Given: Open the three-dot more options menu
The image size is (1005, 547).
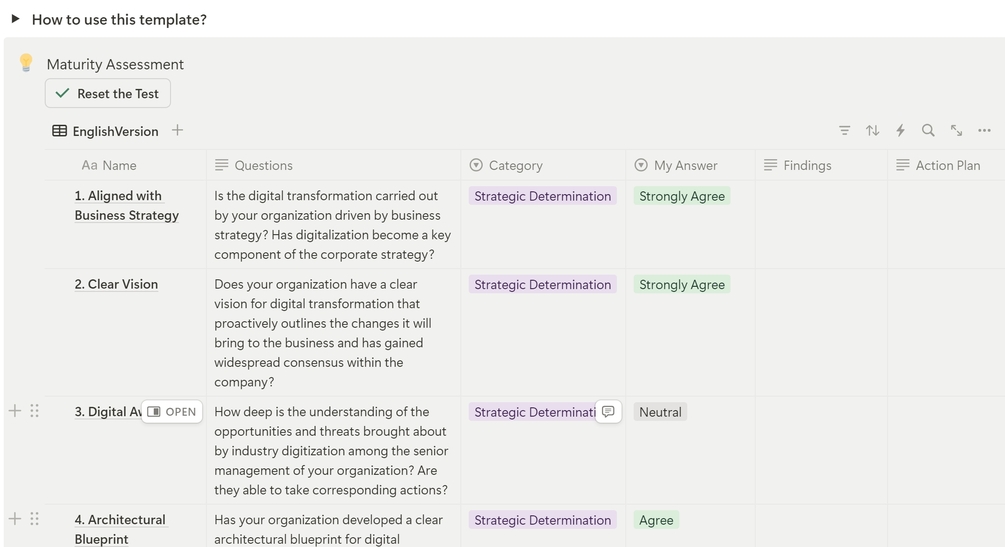Looking at the screenshot, I should (984, 131).
